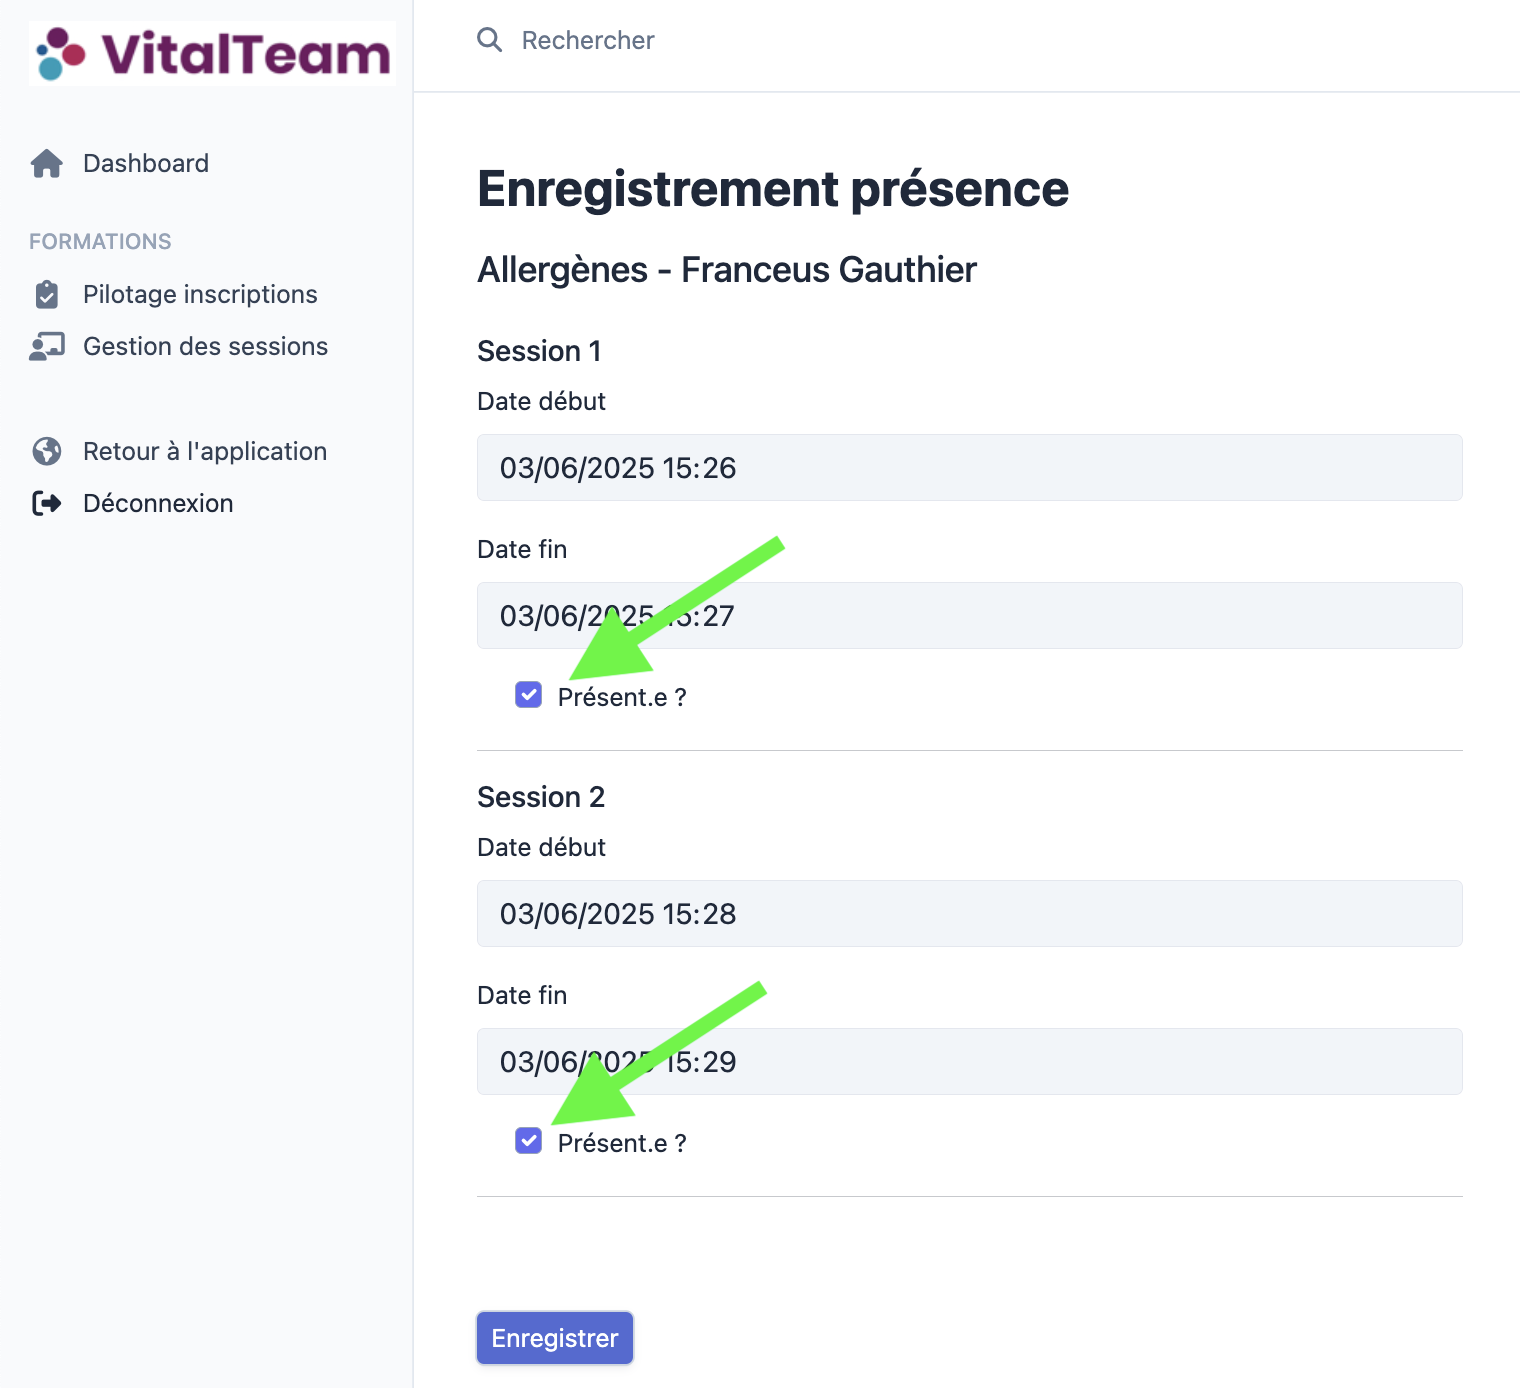Screen dimensions: 1520x1388
Task: Follow the Retour à l'application link
Action: point(205,452)
